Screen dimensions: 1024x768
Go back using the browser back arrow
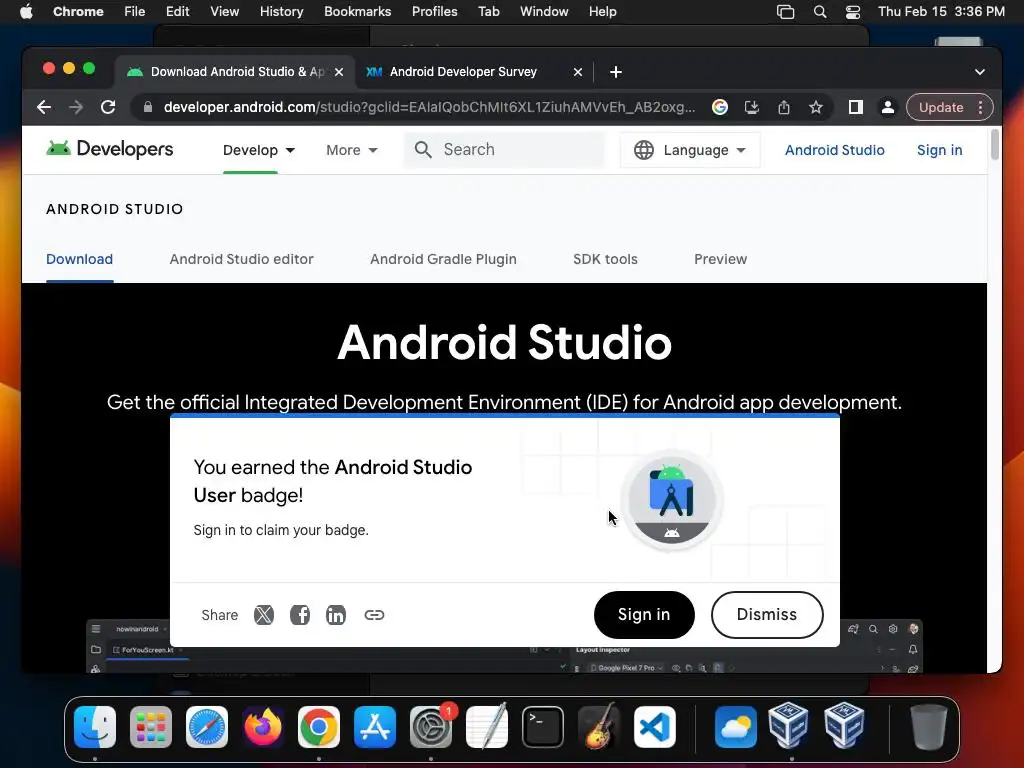point(44,107)
